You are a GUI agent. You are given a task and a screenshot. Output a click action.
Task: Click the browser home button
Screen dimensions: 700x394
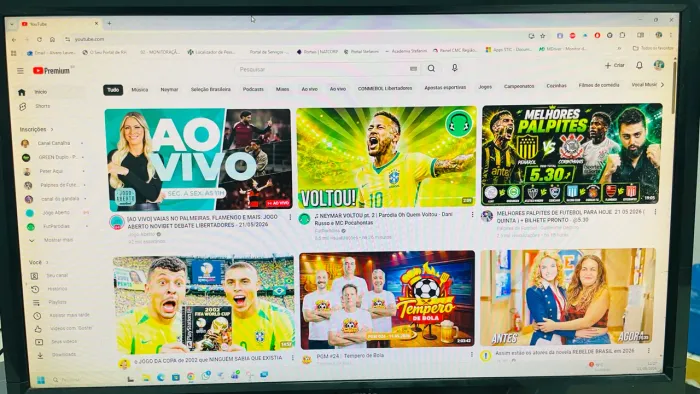point(52,40)
